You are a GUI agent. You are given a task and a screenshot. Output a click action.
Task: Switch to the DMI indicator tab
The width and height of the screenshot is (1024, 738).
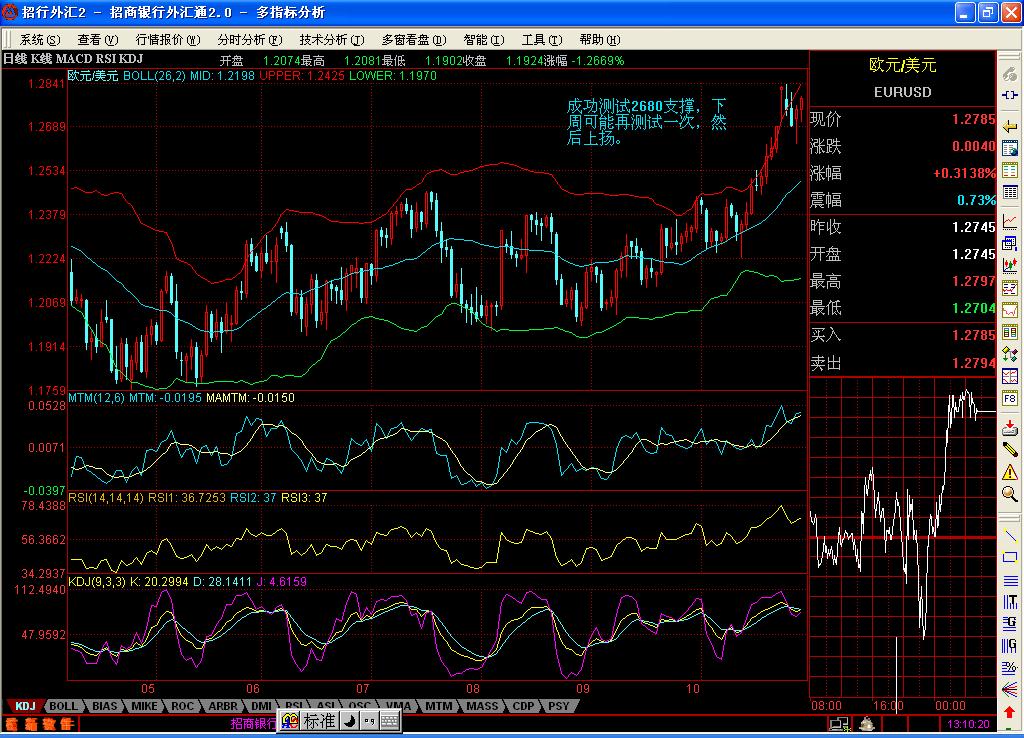261,706
